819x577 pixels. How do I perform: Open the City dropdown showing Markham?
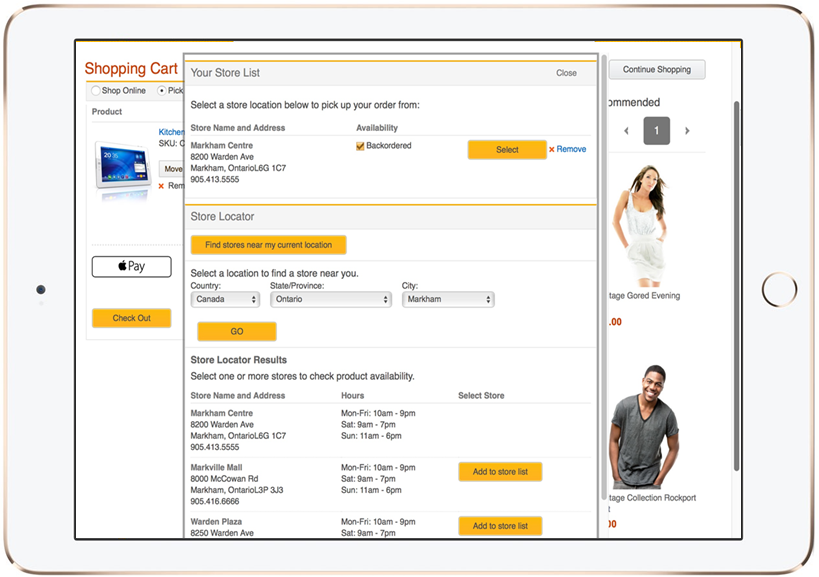coord(447,298)
